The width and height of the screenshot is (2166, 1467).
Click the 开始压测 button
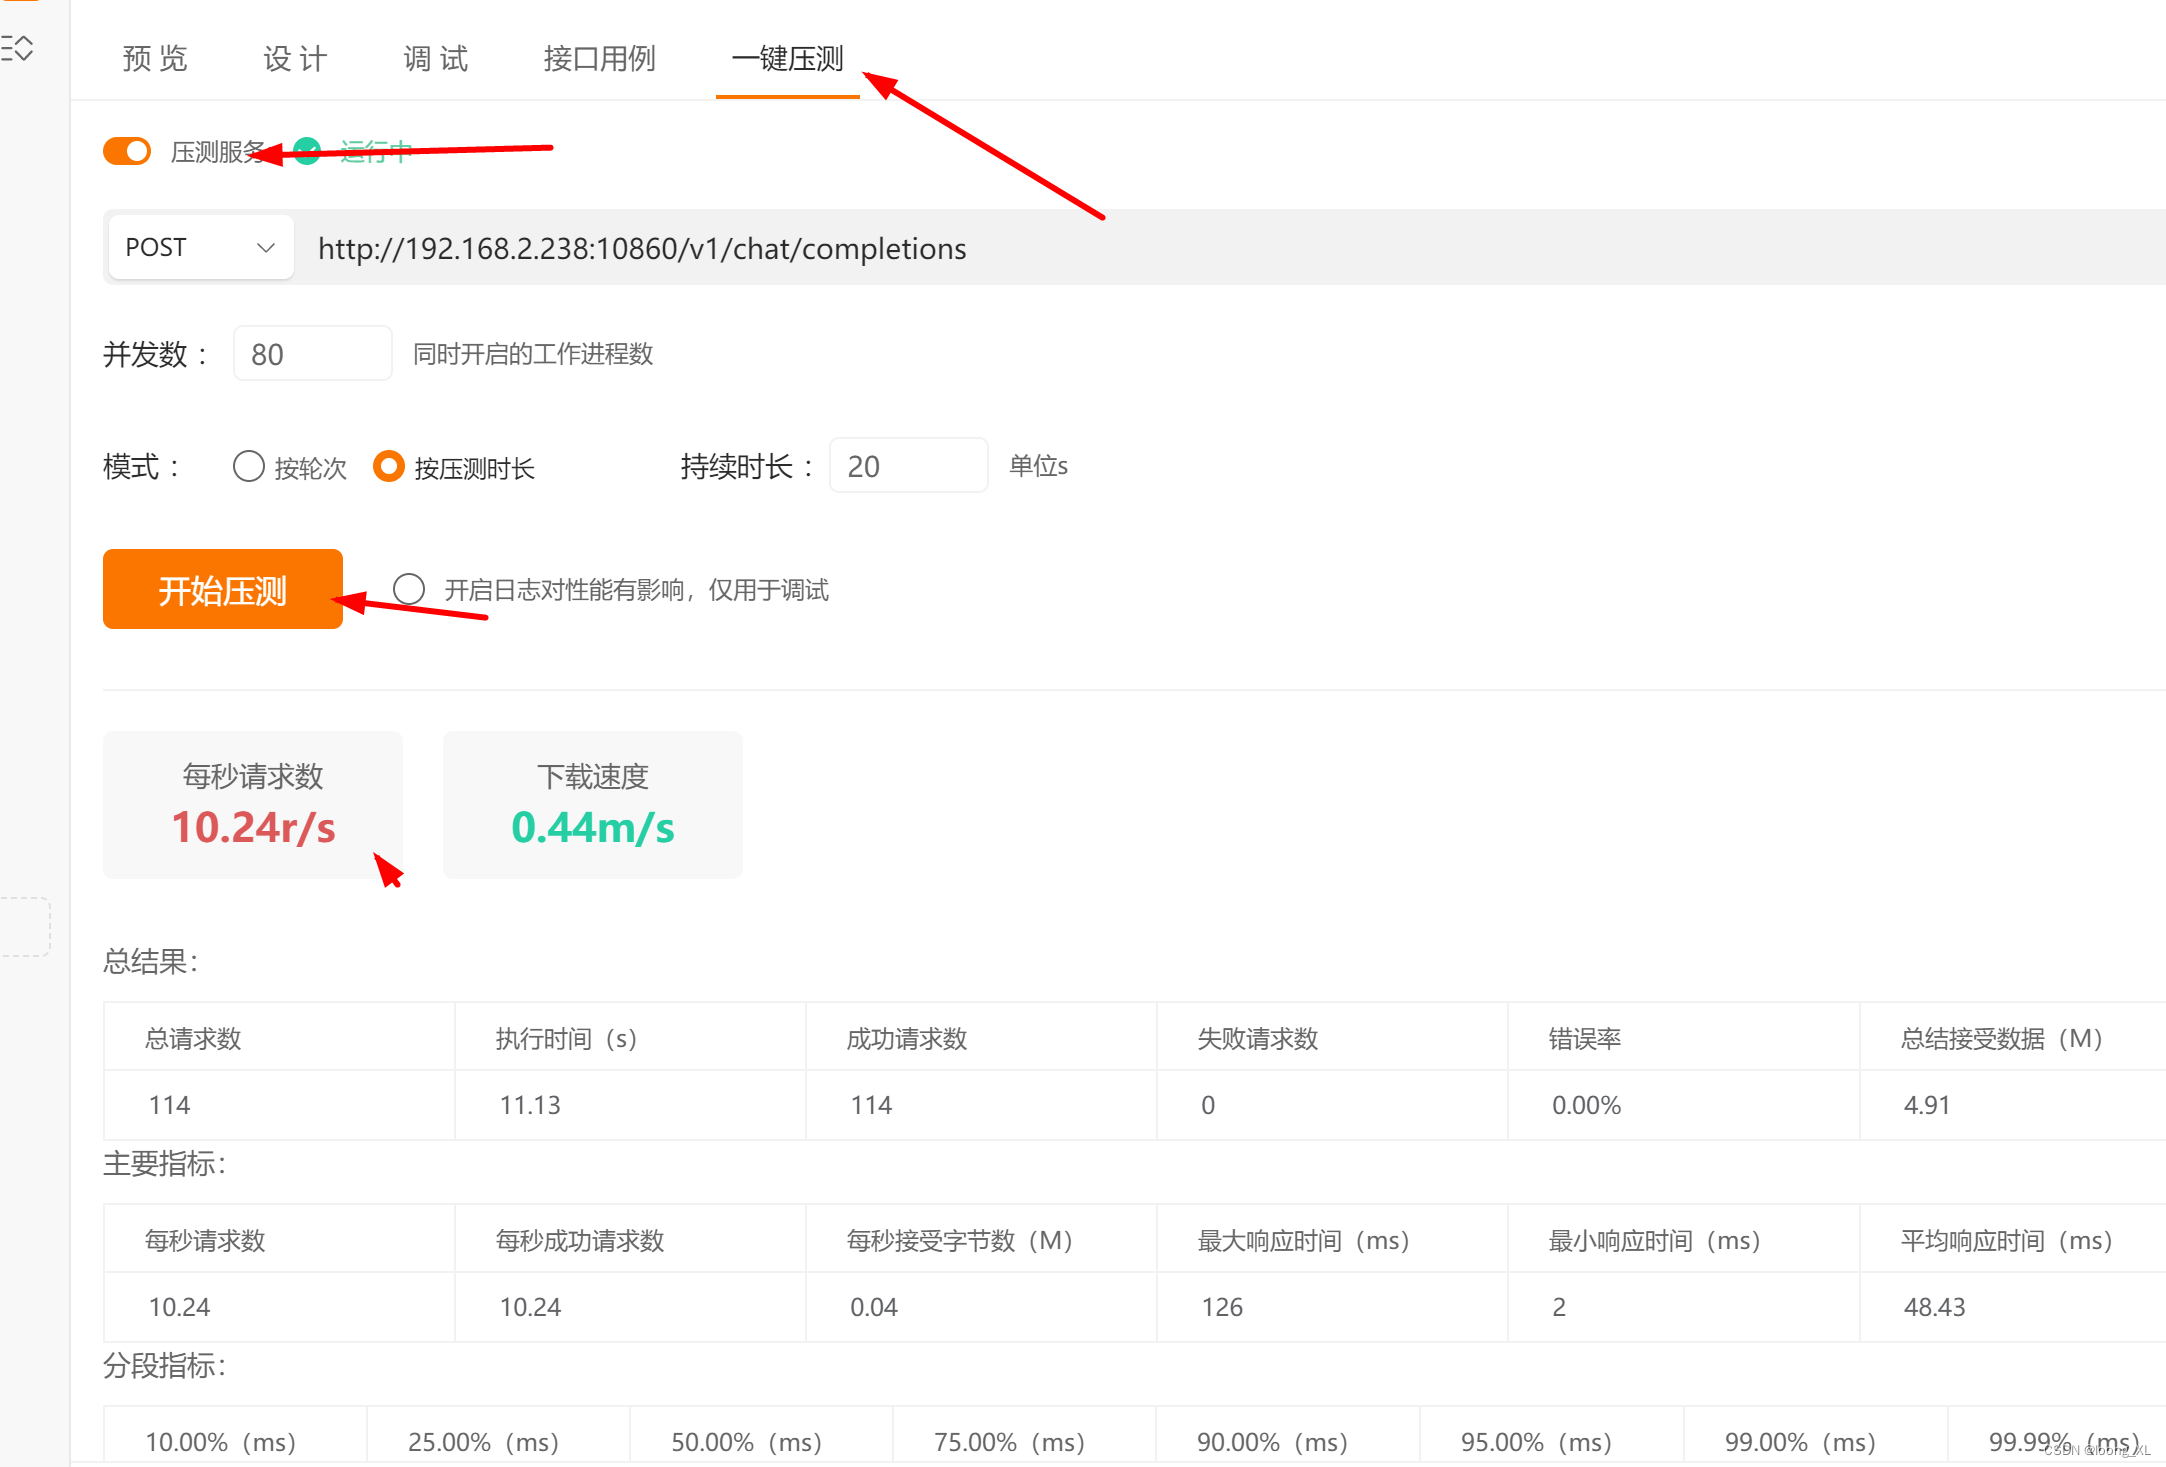[x=223, y=589]
